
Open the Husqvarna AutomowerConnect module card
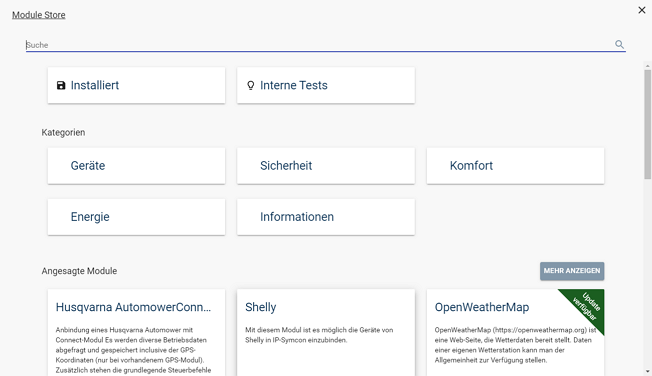coord(136,333)
